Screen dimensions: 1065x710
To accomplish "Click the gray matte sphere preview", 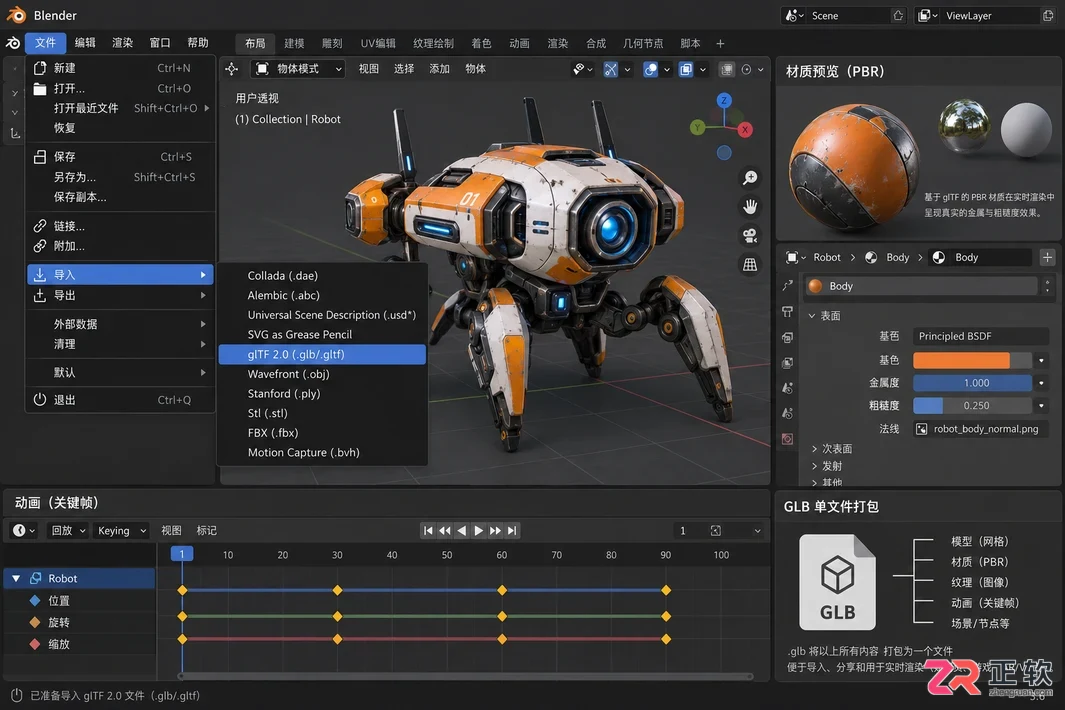I will pyautogui.click(x=1026, y=129).
